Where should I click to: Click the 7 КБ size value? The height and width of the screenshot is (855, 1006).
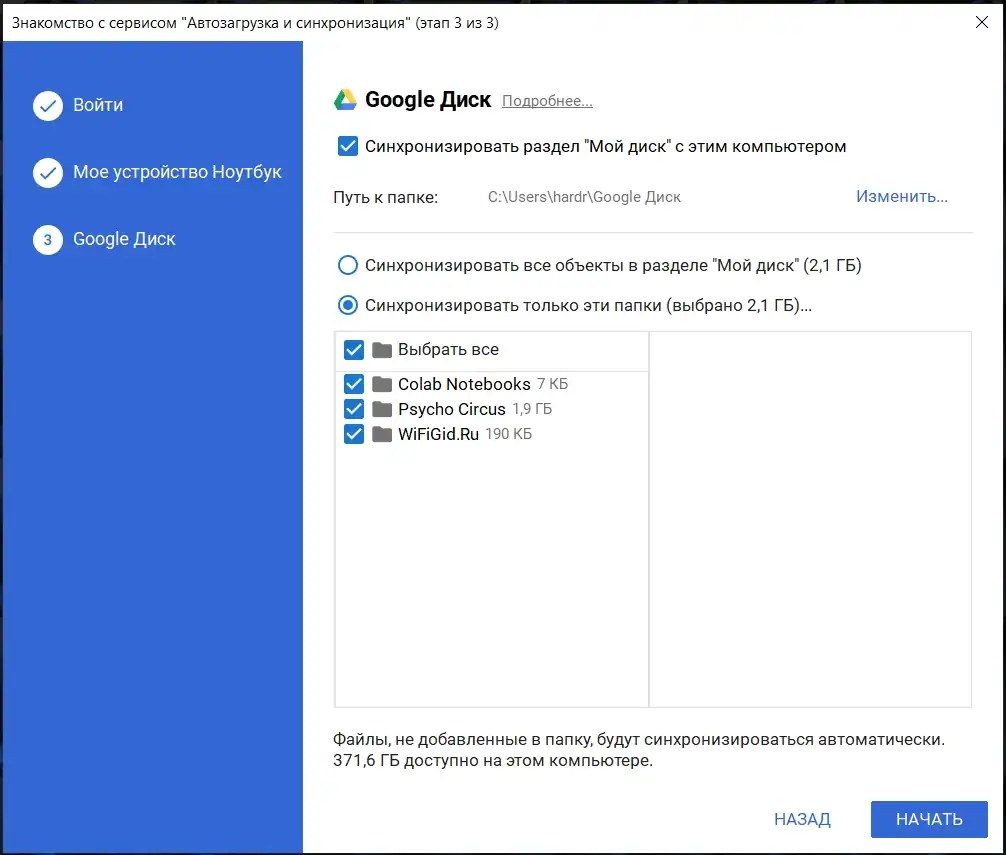552,384
